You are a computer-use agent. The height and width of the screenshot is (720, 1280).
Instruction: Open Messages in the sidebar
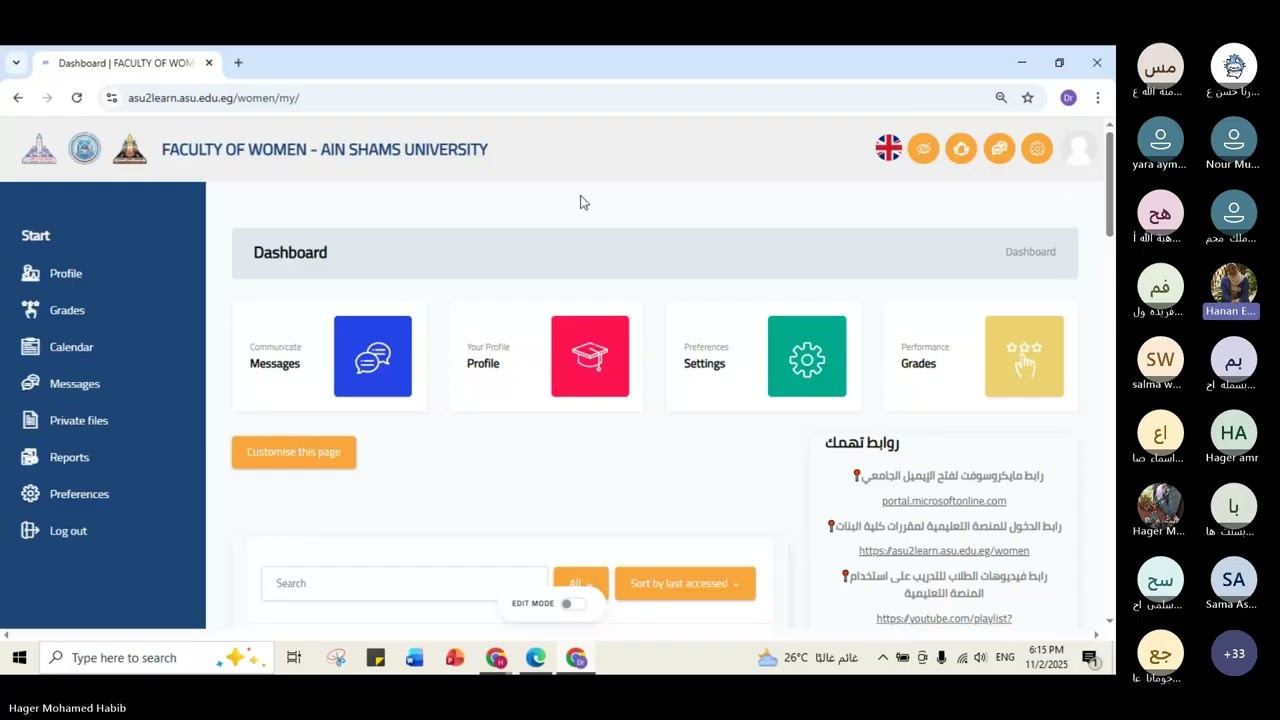pos(74,384)
